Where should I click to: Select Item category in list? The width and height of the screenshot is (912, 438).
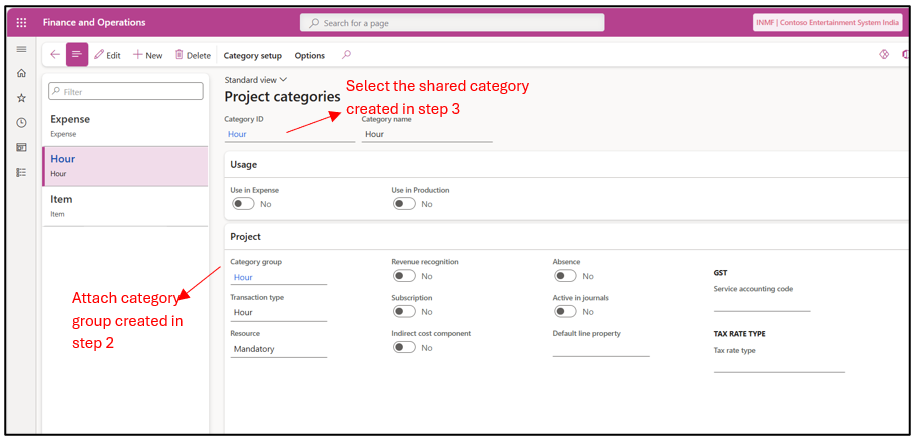click(x=125, y=206)
